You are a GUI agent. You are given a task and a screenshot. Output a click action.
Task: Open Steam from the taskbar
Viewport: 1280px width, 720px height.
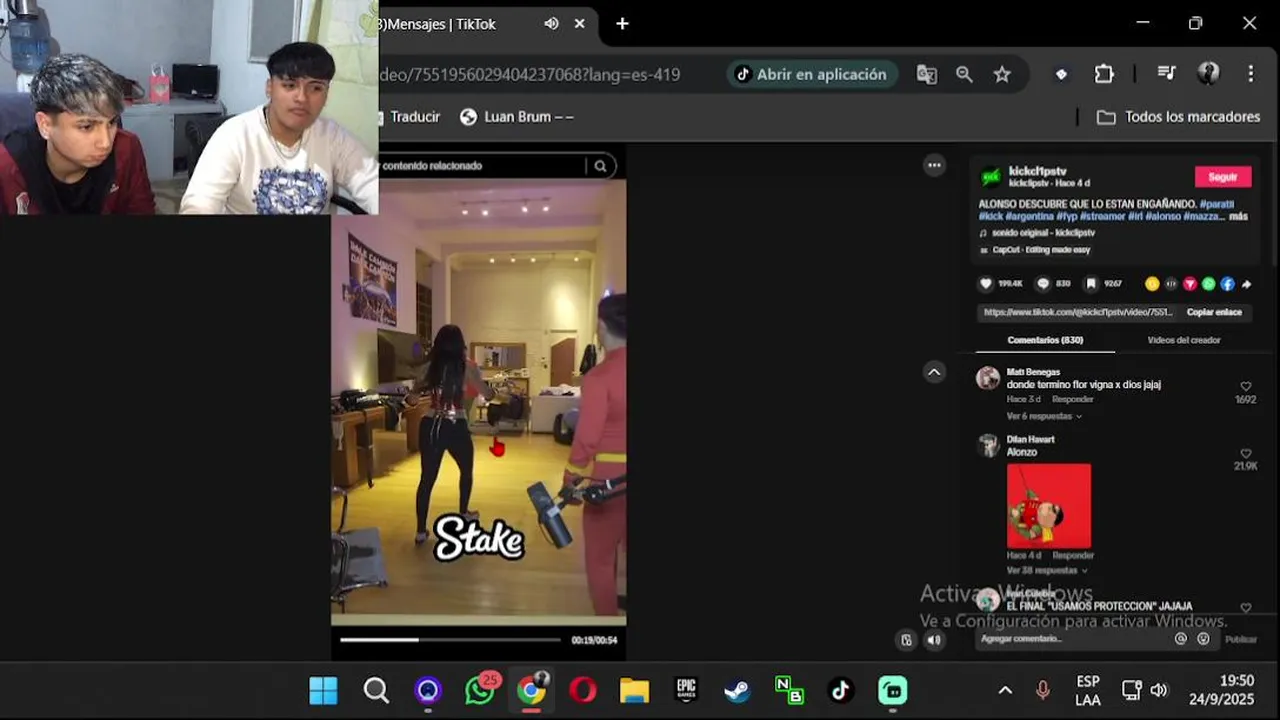click(x=737, y=690)
